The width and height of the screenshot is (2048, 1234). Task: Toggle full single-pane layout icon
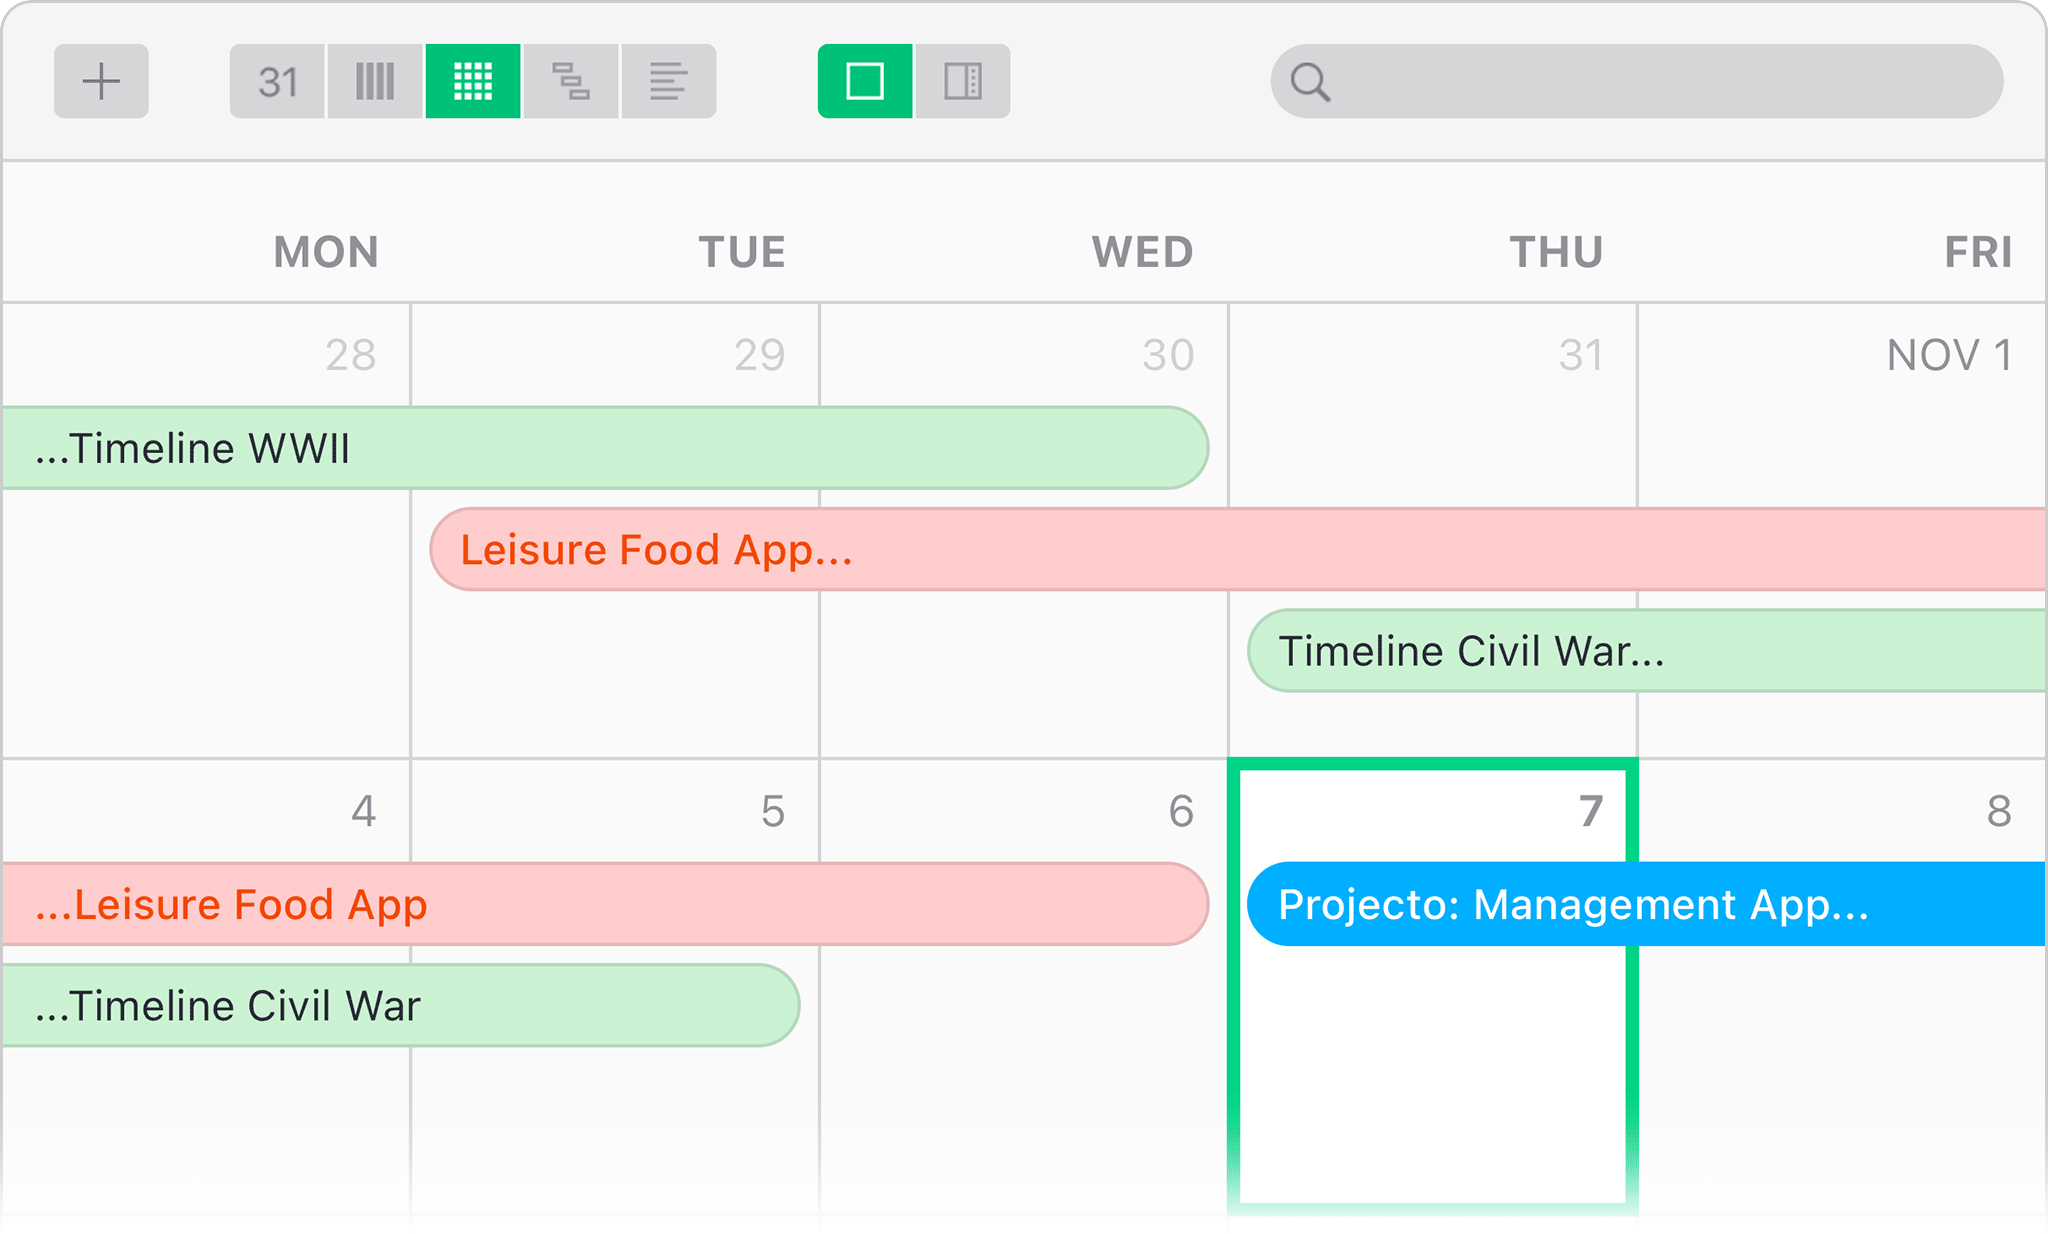point(865,81)
